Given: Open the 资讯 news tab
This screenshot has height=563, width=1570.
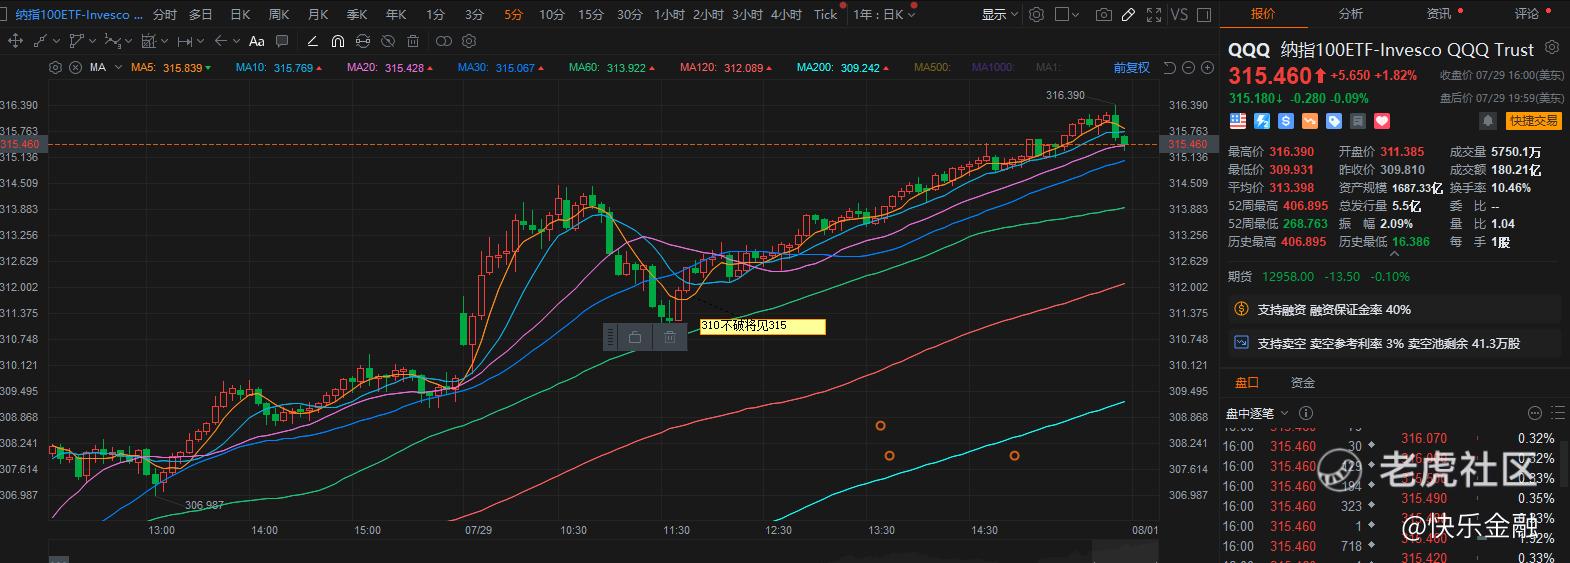Looking at the screenshot, I should tap(1439, 14).
